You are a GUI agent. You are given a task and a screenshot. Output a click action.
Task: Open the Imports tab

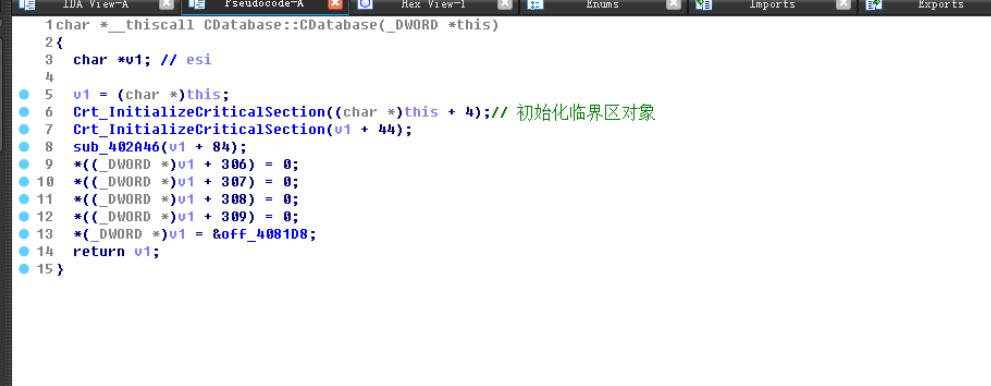(772, 4)
